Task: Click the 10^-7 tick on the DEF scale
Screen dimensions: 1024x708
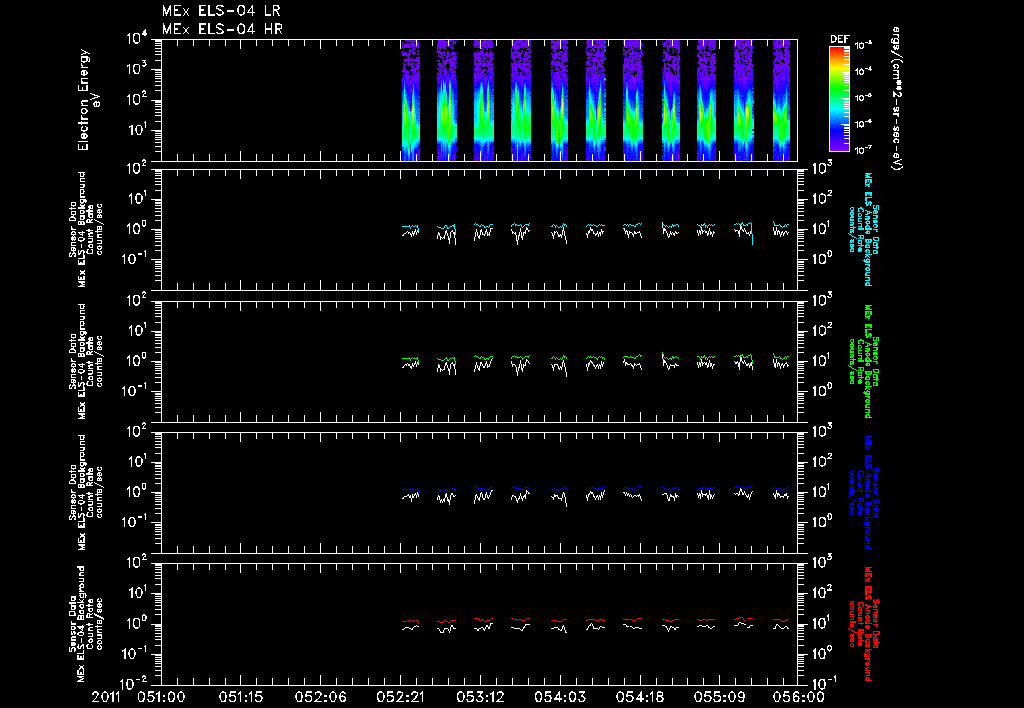Action: pos(863,150)
